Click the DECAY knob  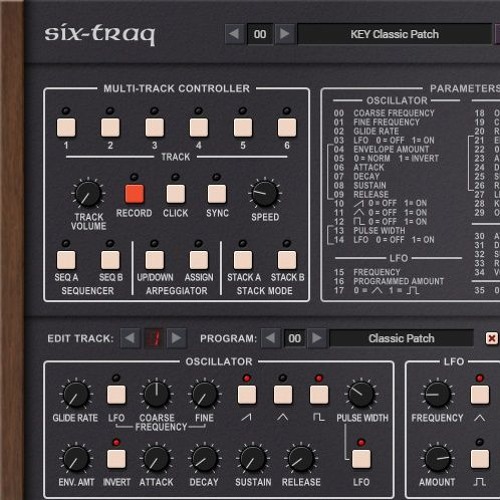204,459
